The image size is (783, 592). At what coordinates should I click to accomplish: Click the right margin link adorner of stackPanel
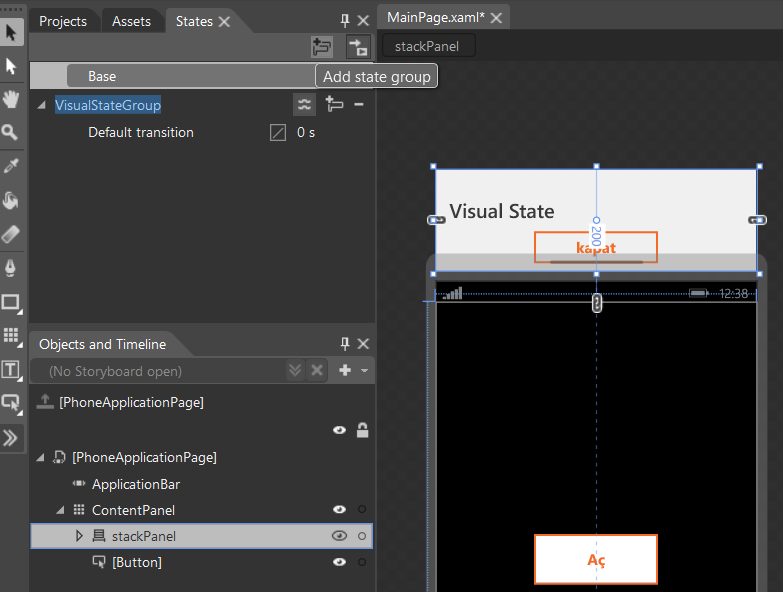tap(758, 220)
